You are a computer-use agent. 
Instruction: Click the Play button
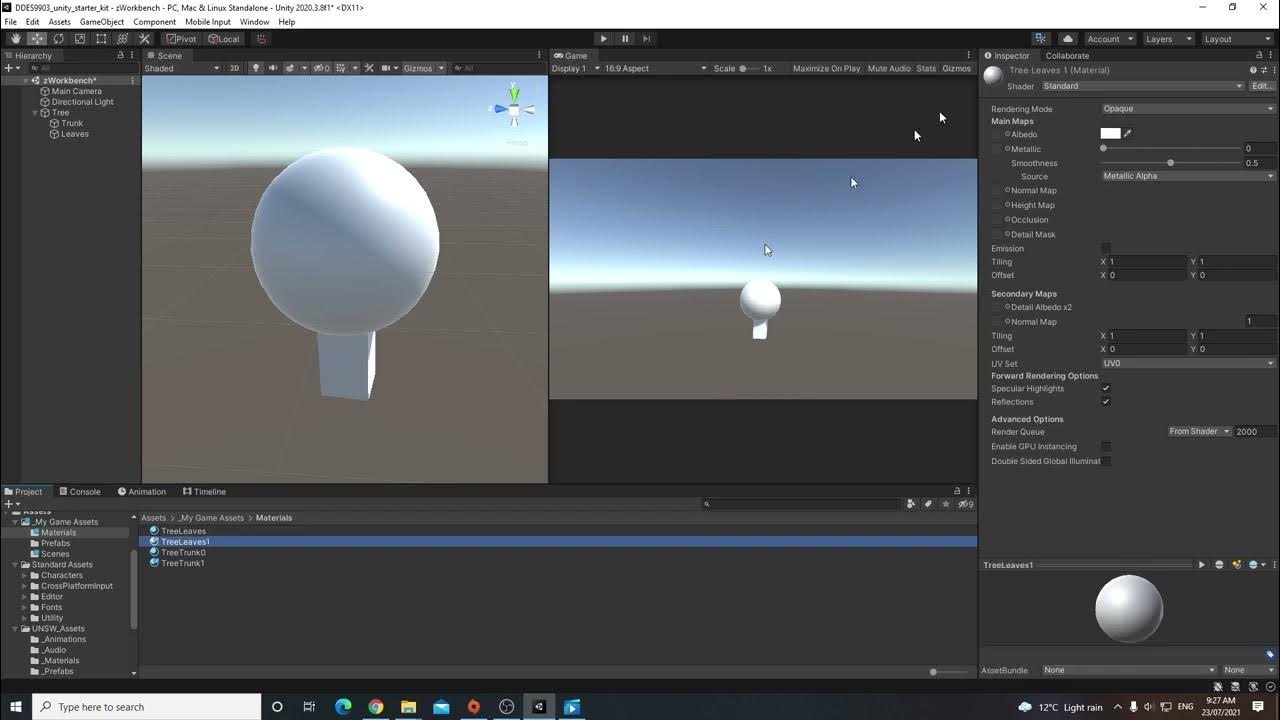tap(603, 39)
